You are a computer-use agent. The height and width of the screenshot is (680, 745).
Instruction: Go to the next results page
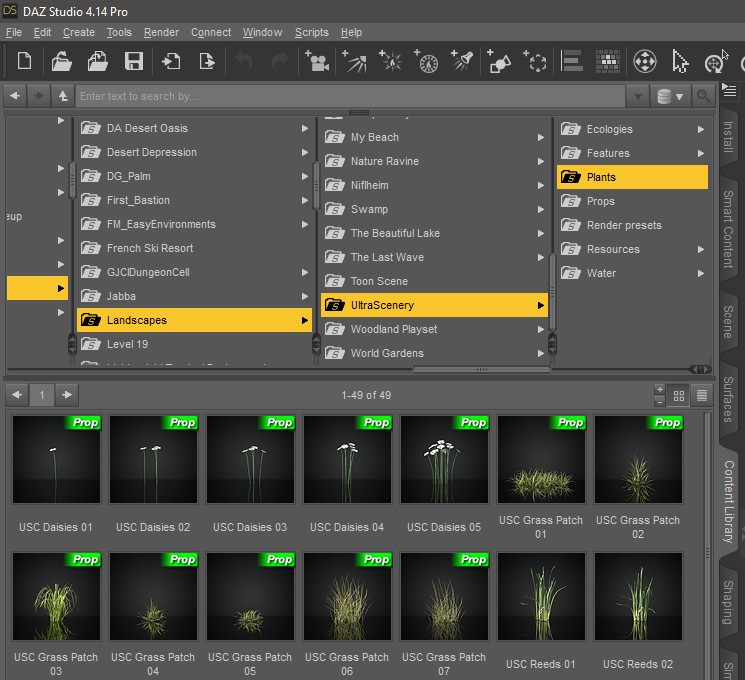[67, 395]
